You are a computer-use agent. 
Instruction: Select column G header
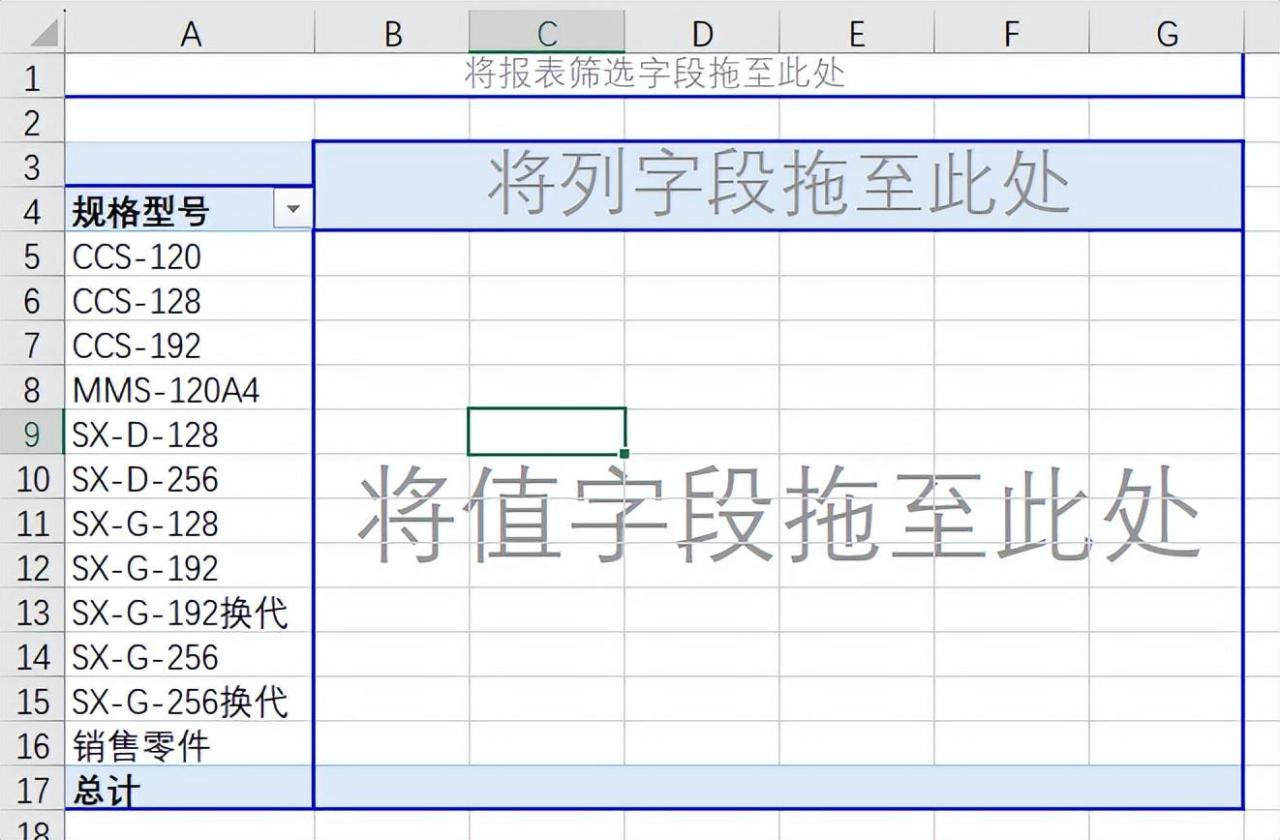[1167, 33]
